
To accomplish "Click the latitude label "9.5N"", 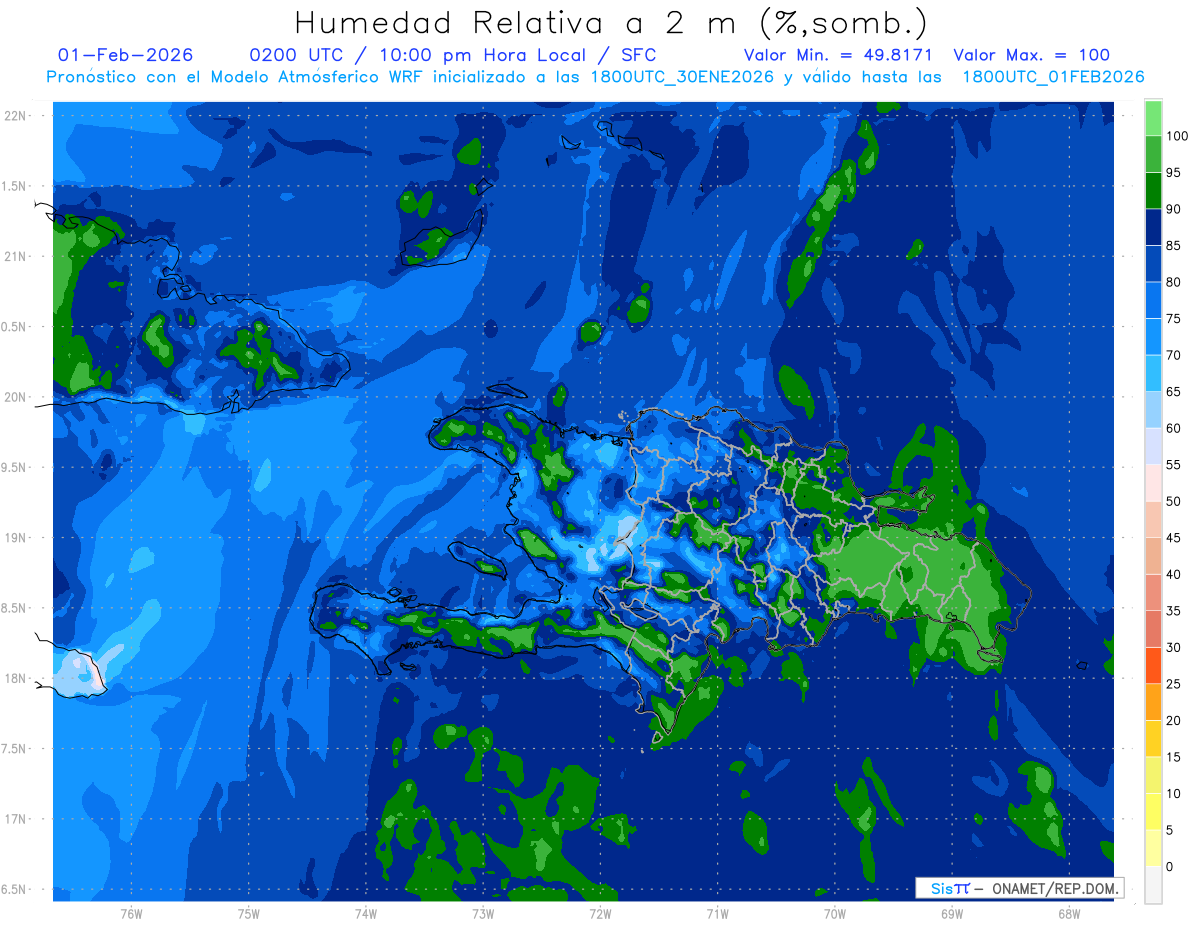I will click(x=15, y=467).
